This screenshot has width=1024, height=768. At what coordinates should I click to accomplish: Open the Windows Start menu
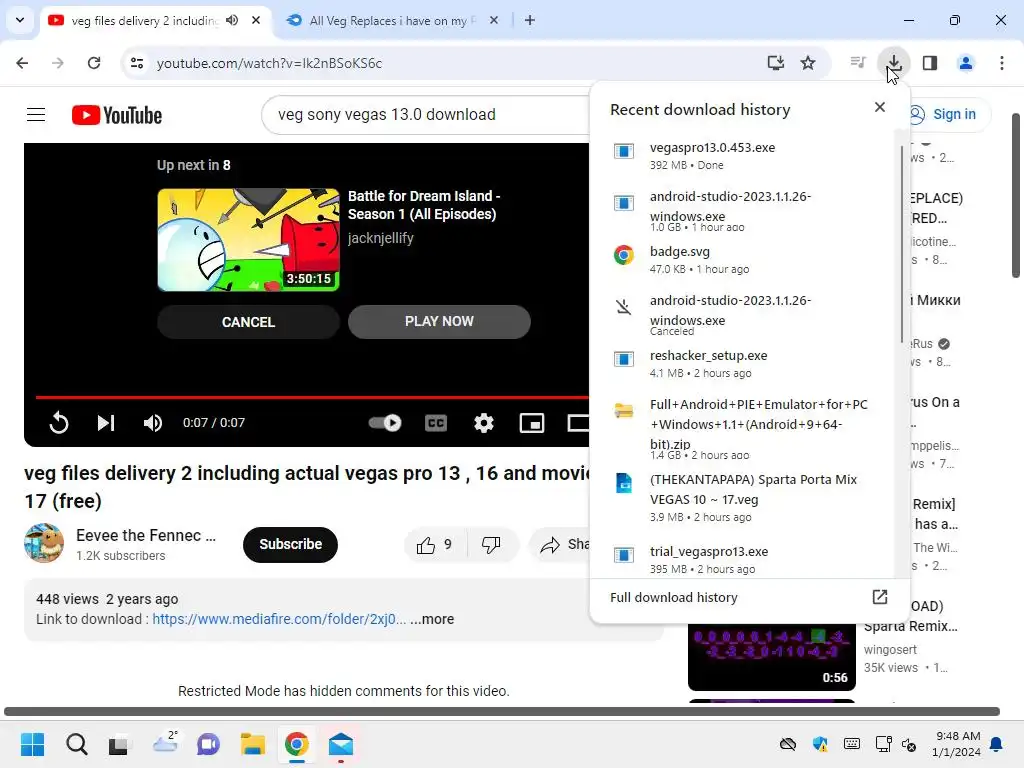click(32, 744)
